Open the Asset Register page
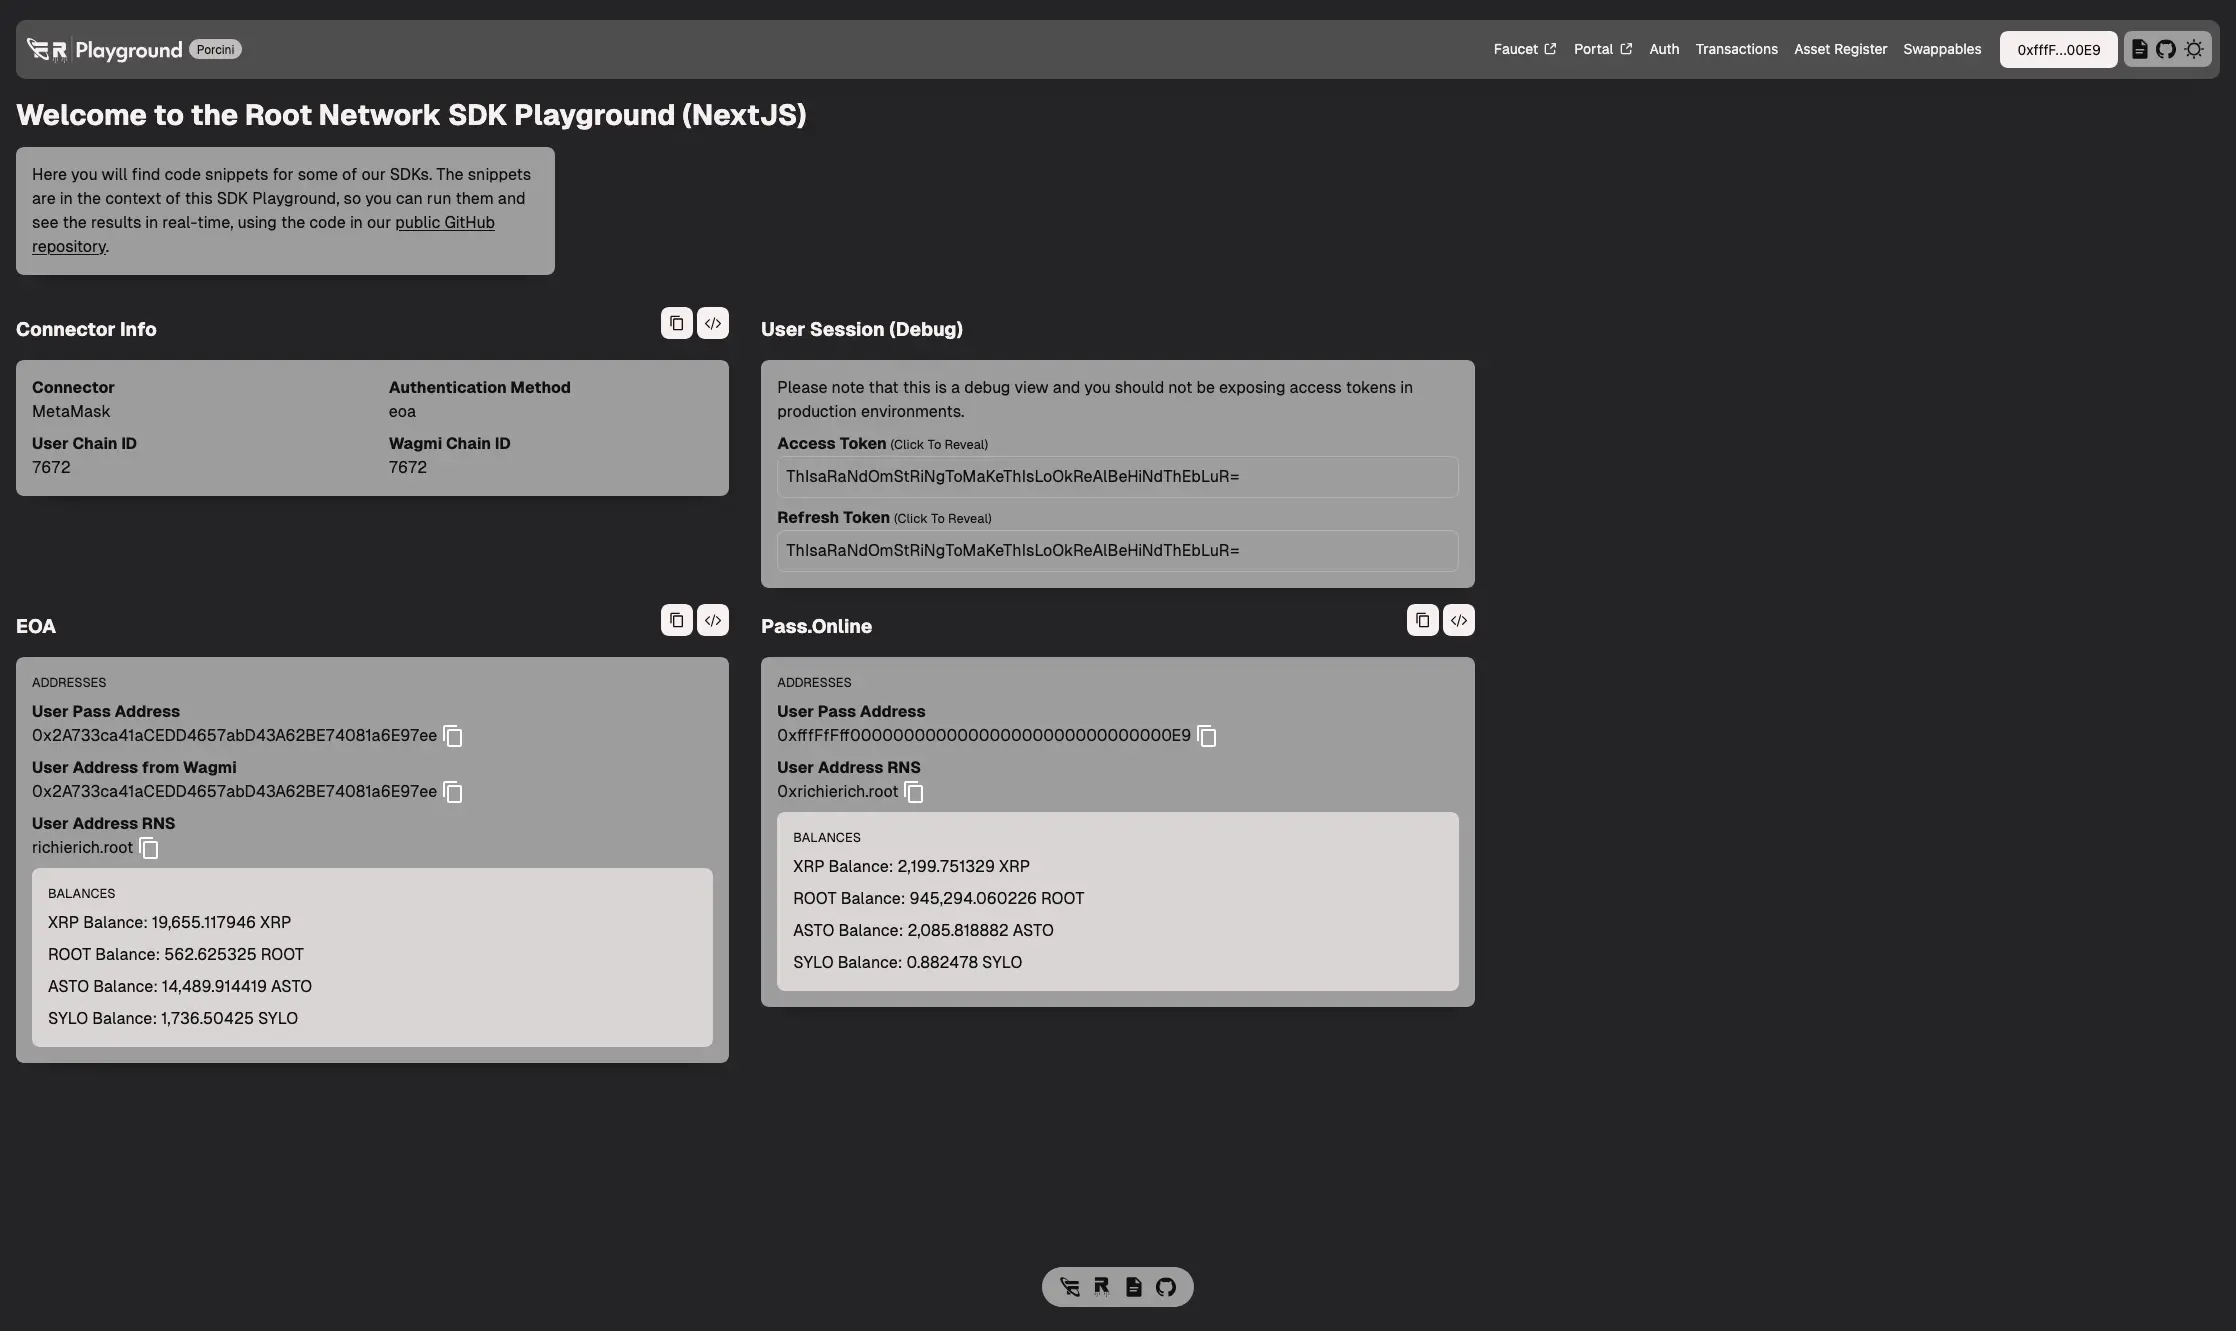 point(1840,49)
